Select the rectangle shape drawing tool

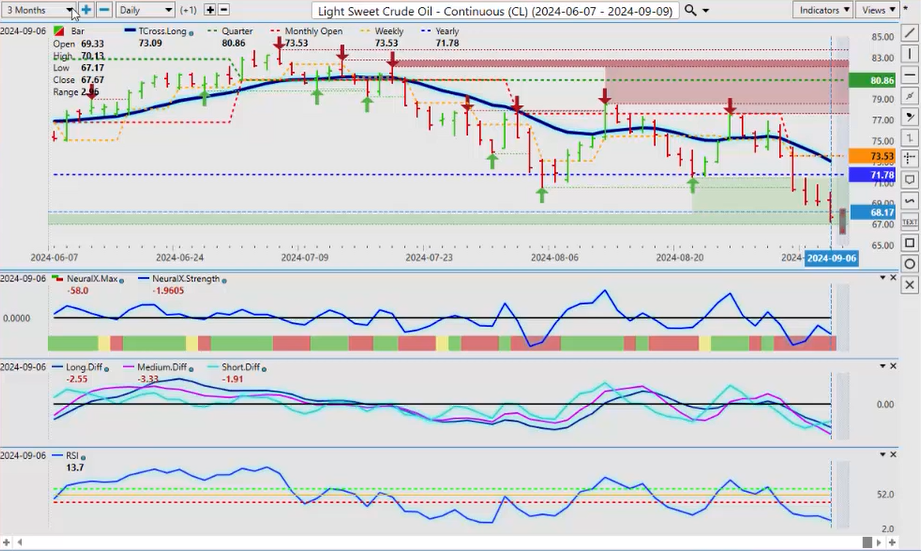pyautogui.click(x=909, y=243)
